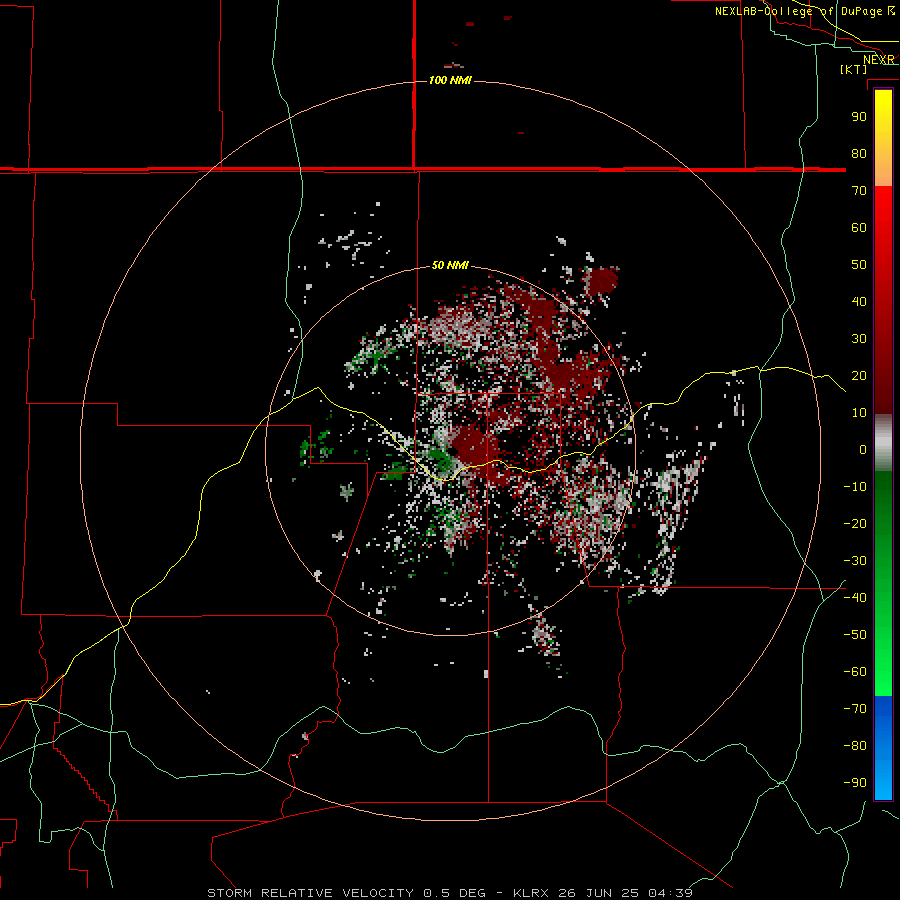Click "STORM RELATIVE VELOCITY" in the caption
This screenshot has height=900, width=900.
point(310,893)
